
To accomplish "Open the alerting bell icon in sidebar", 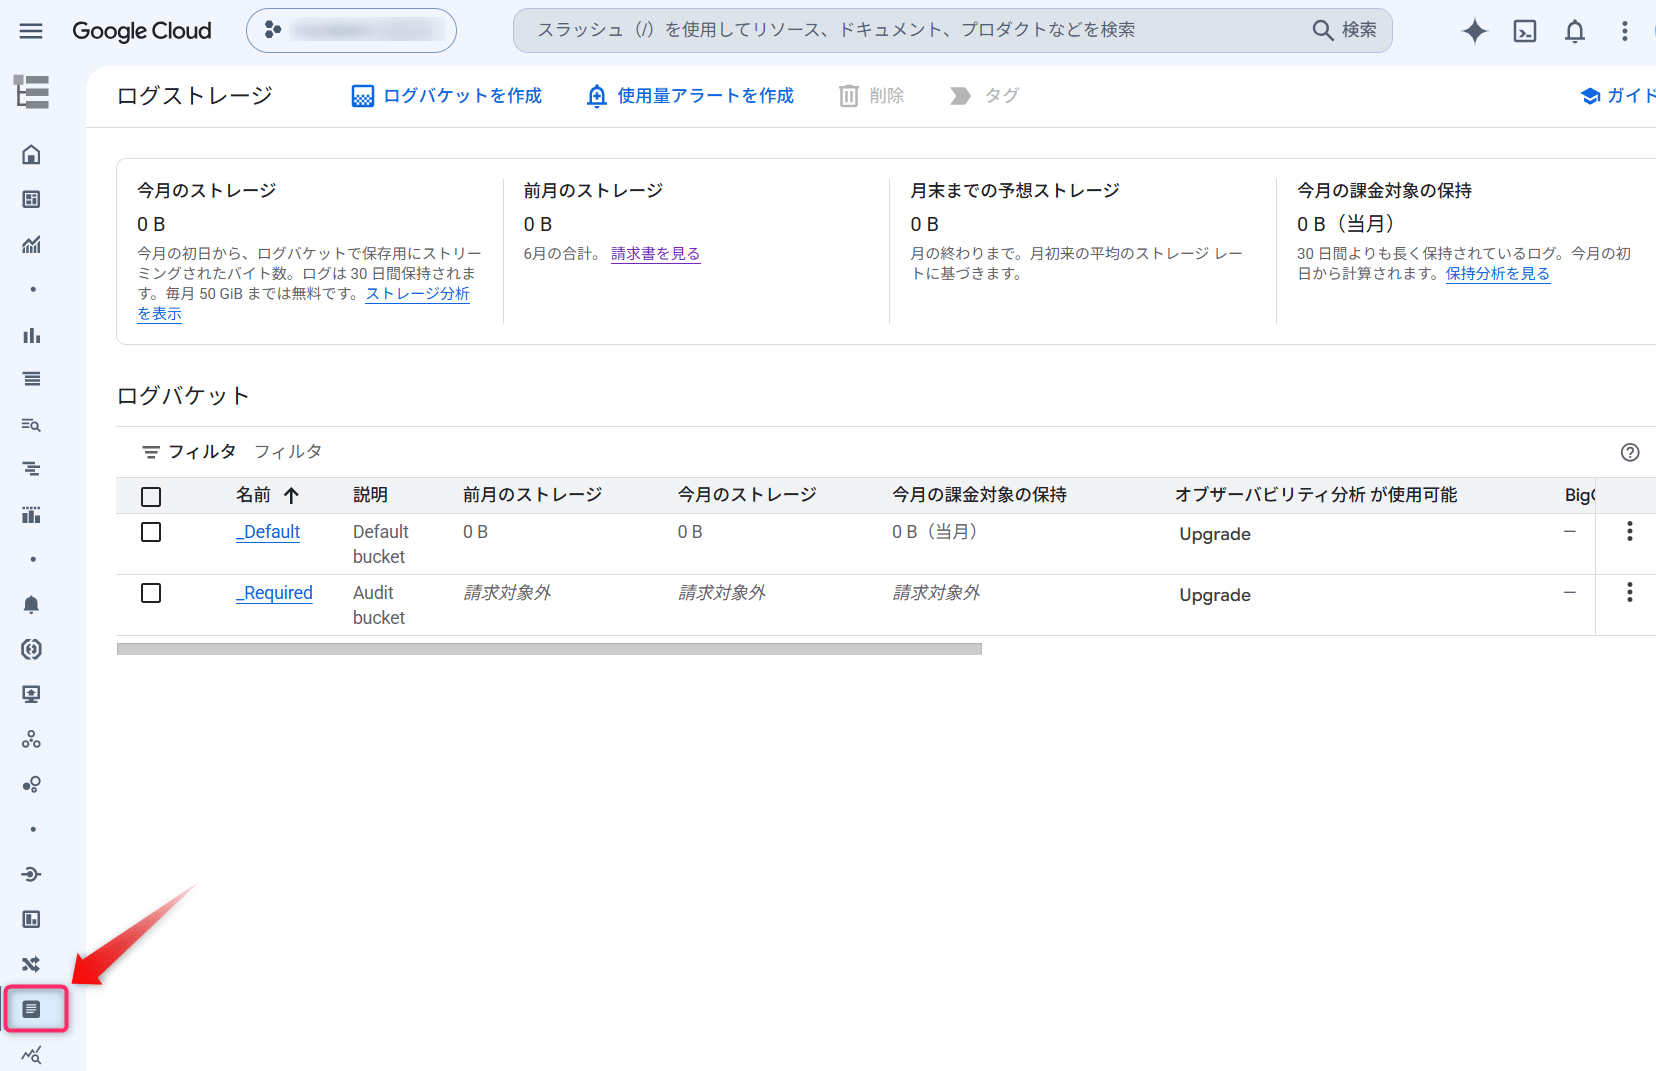I will [32, 604].
